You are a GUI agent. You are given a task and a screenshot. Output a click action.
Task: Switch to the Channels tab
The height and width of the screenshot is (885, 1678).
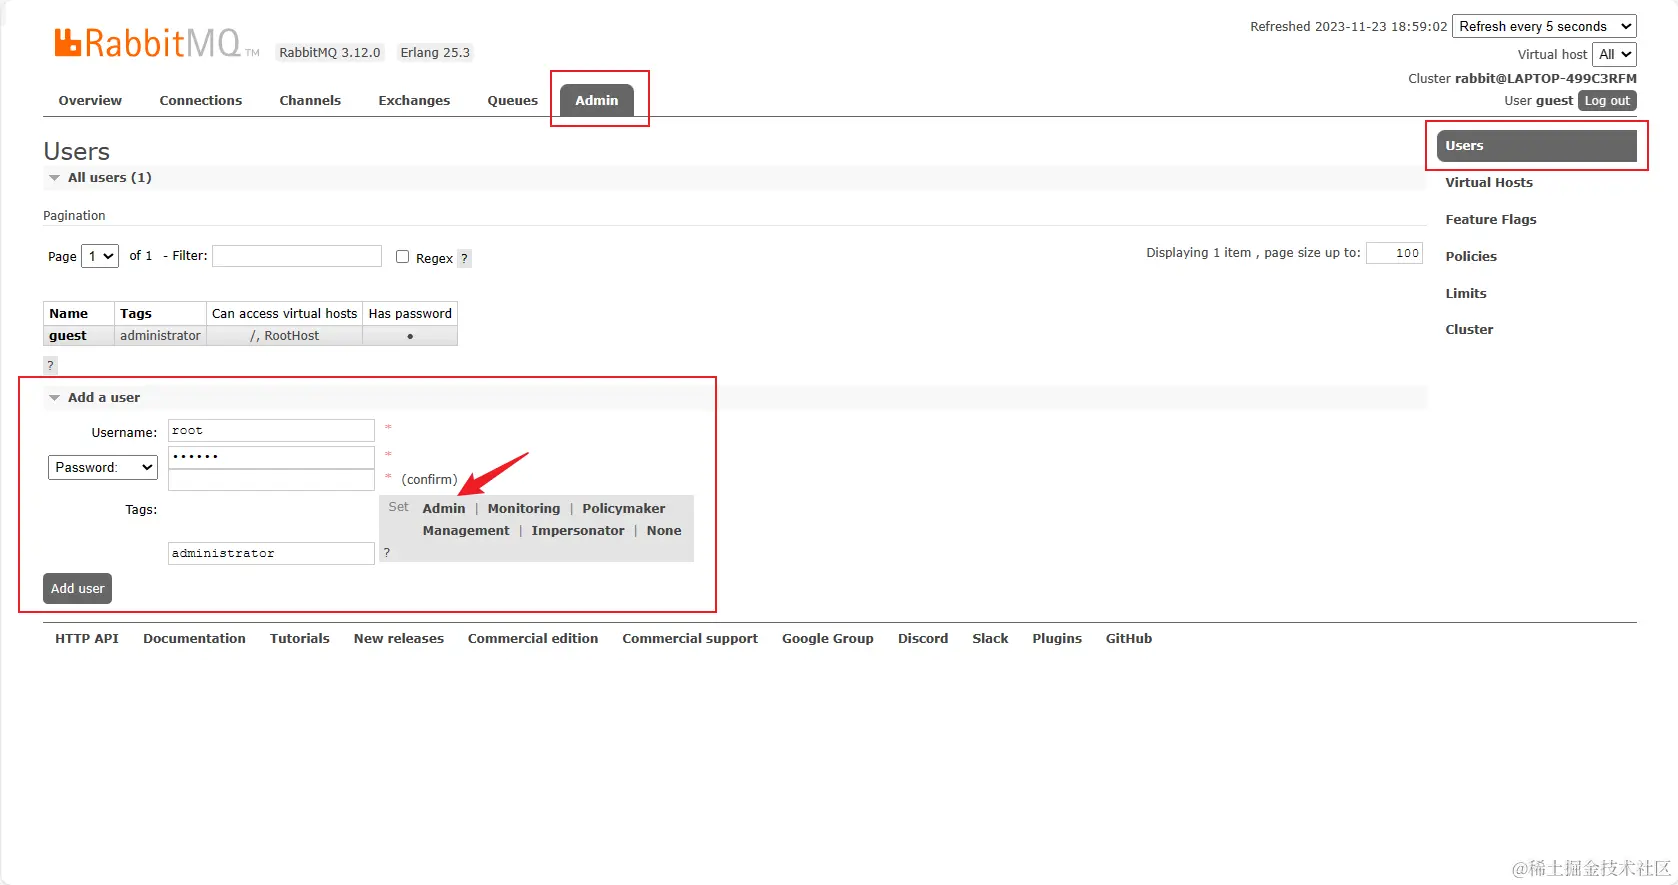coord(310,100)
